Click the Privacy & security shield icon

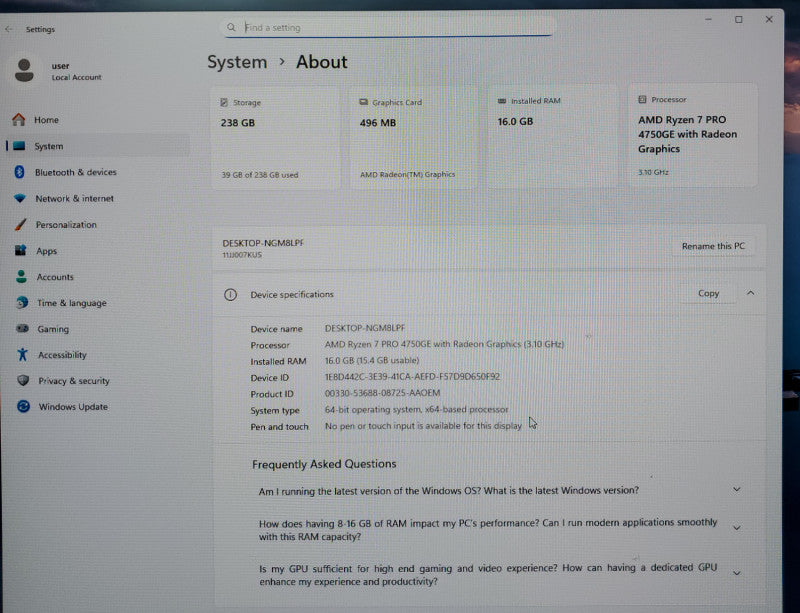23,380
